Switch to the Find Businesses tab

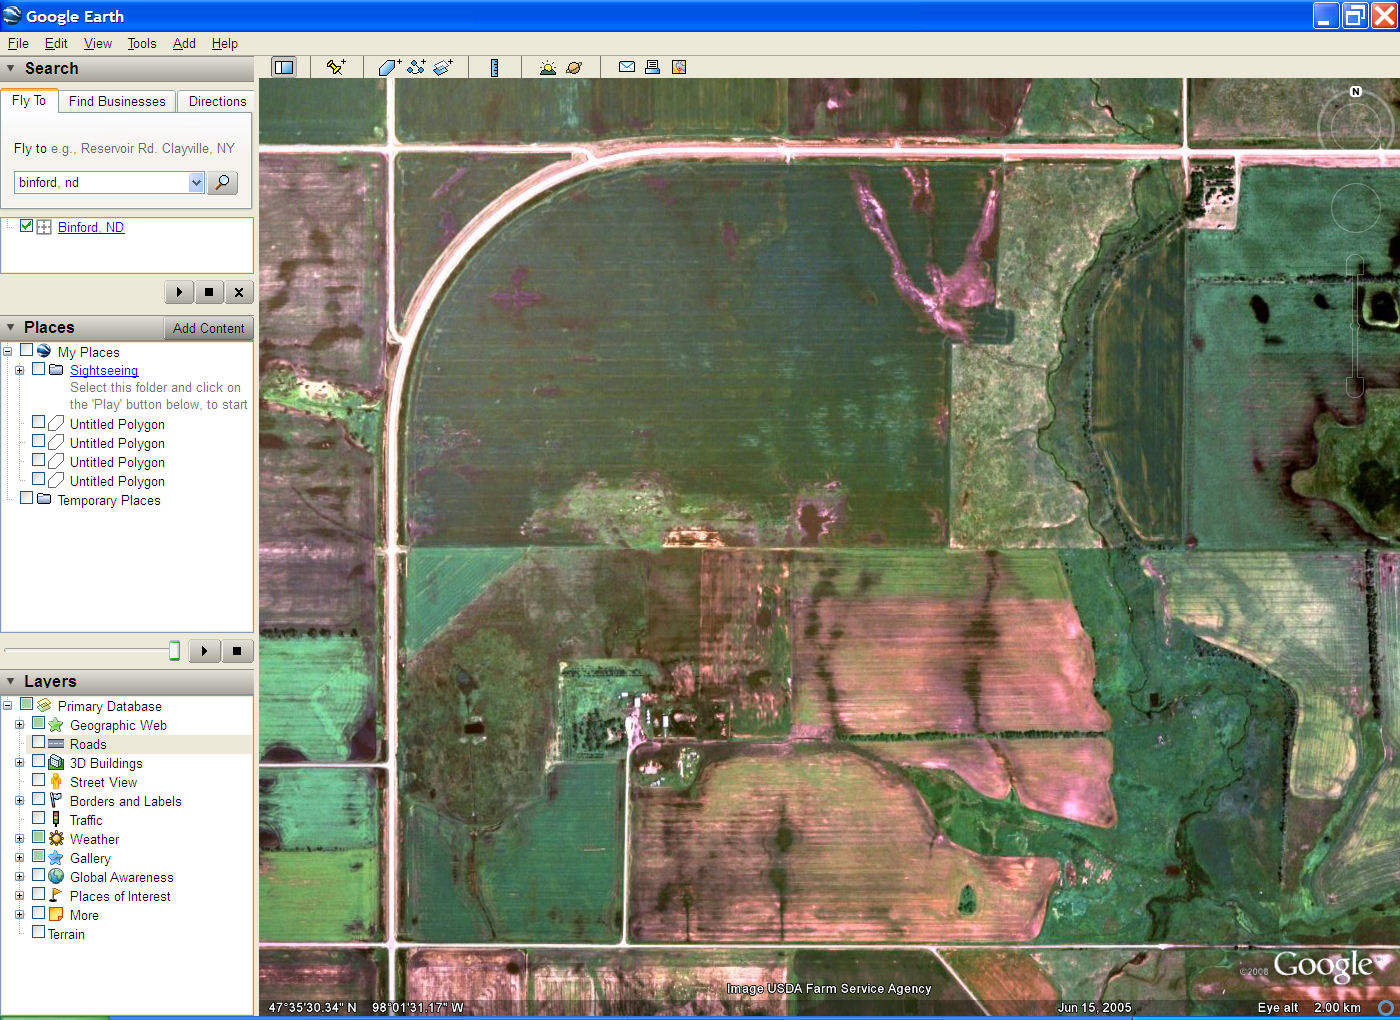point(117,101)
